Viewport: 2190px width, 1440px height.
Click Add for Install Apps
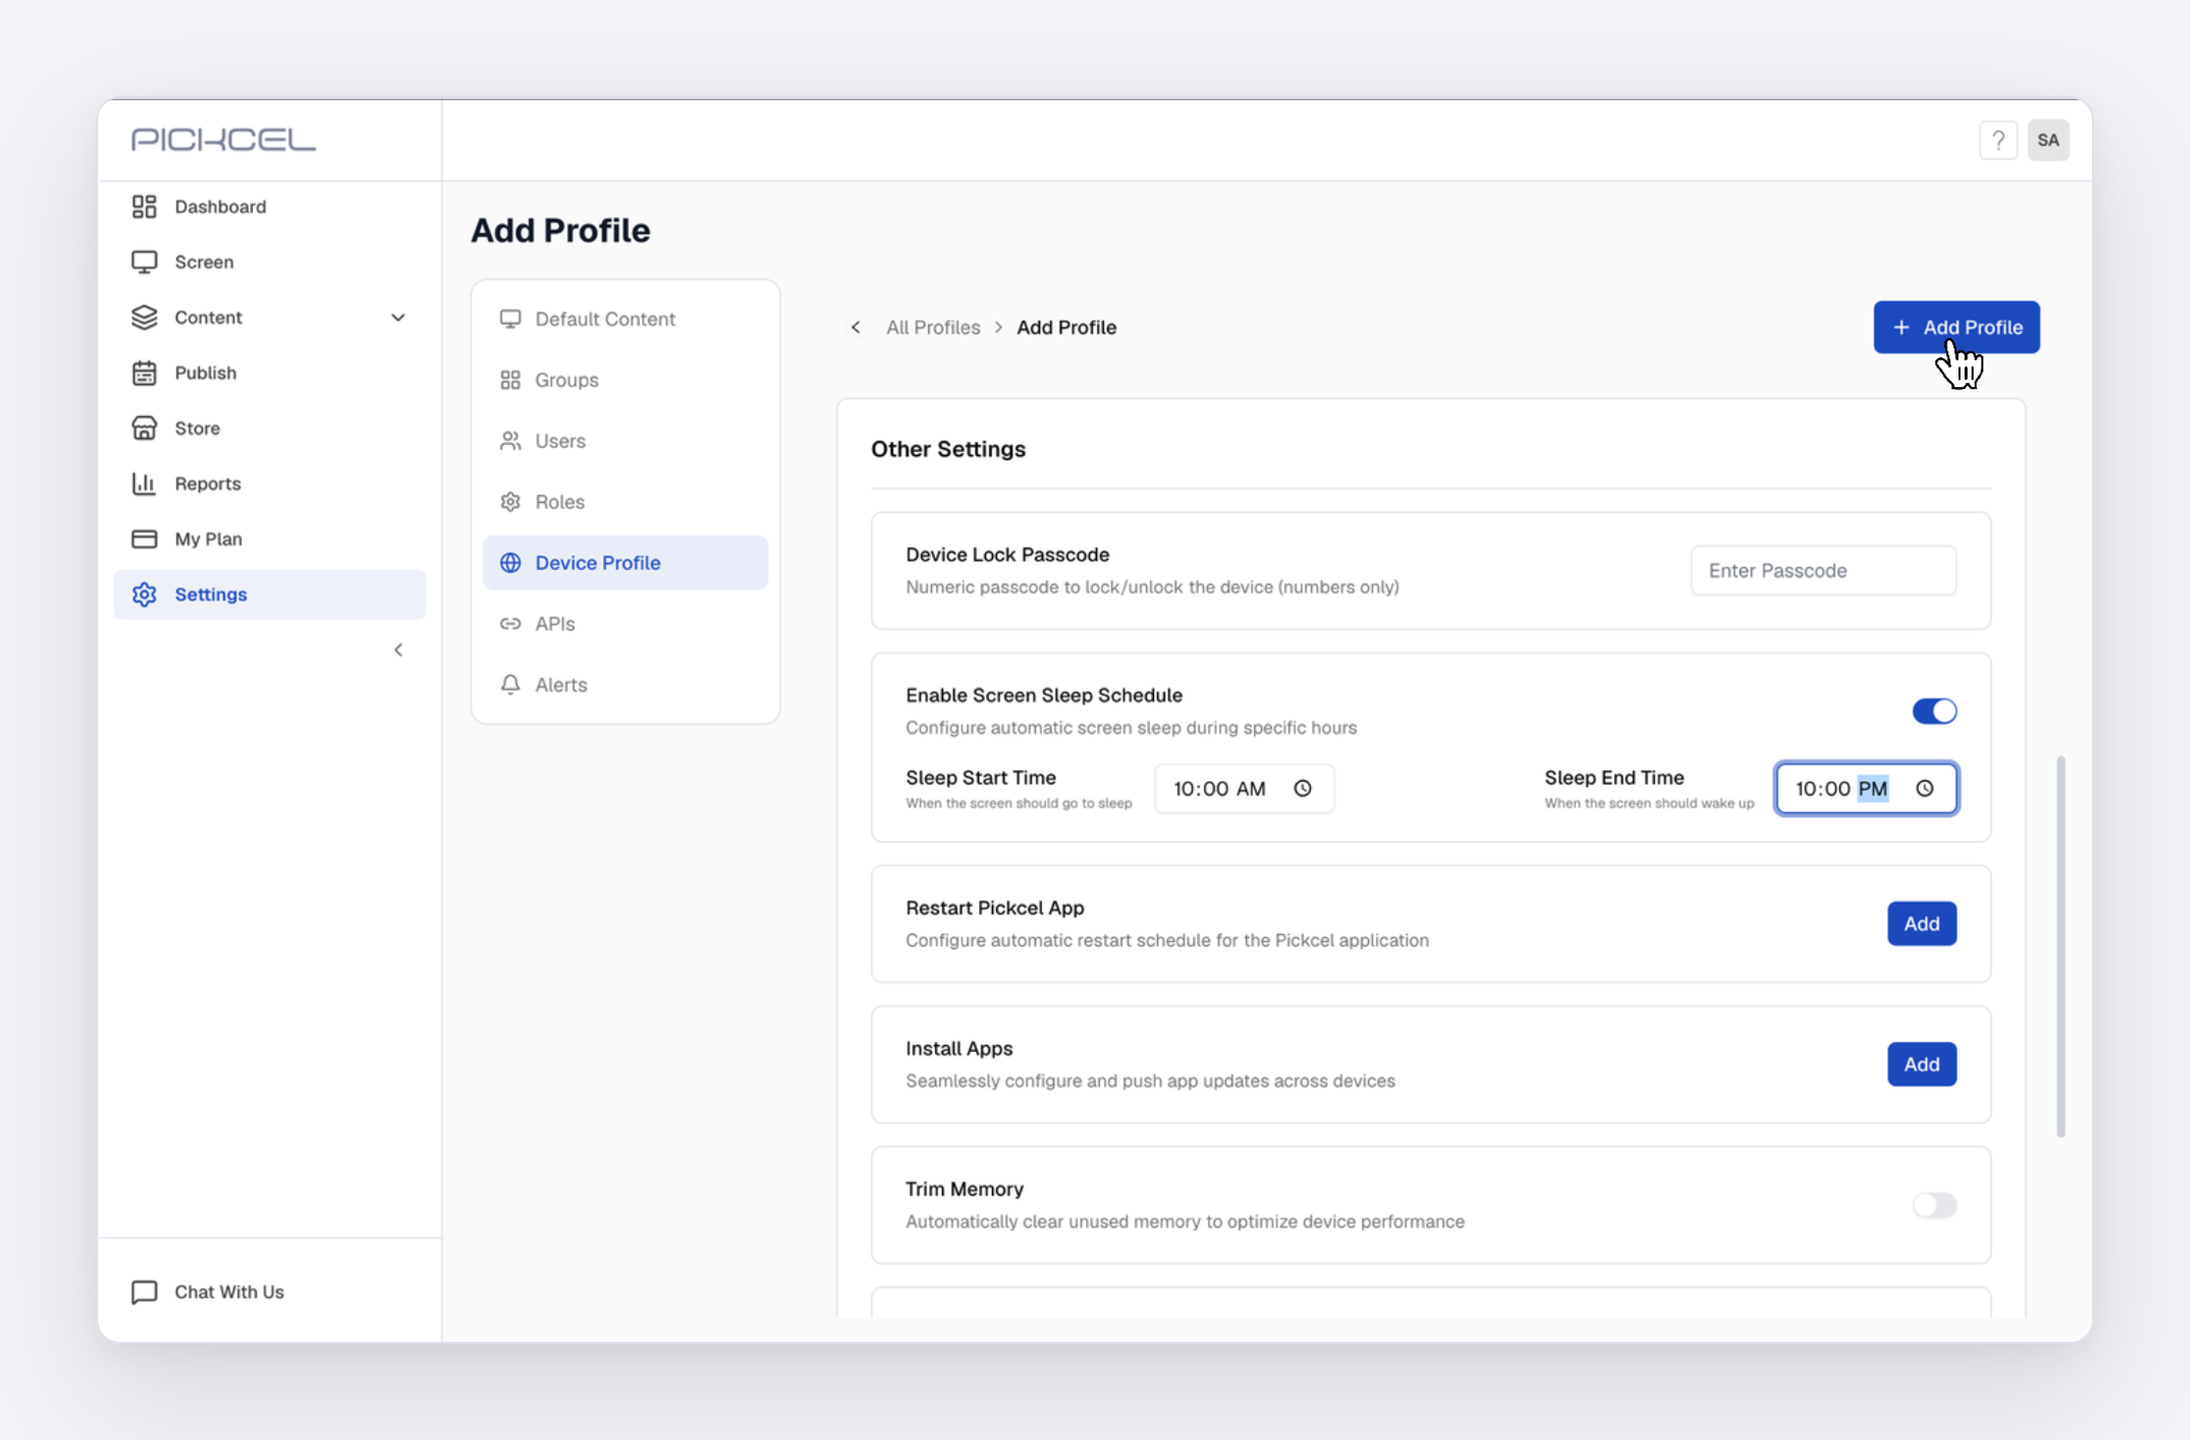[1921, 1064]
